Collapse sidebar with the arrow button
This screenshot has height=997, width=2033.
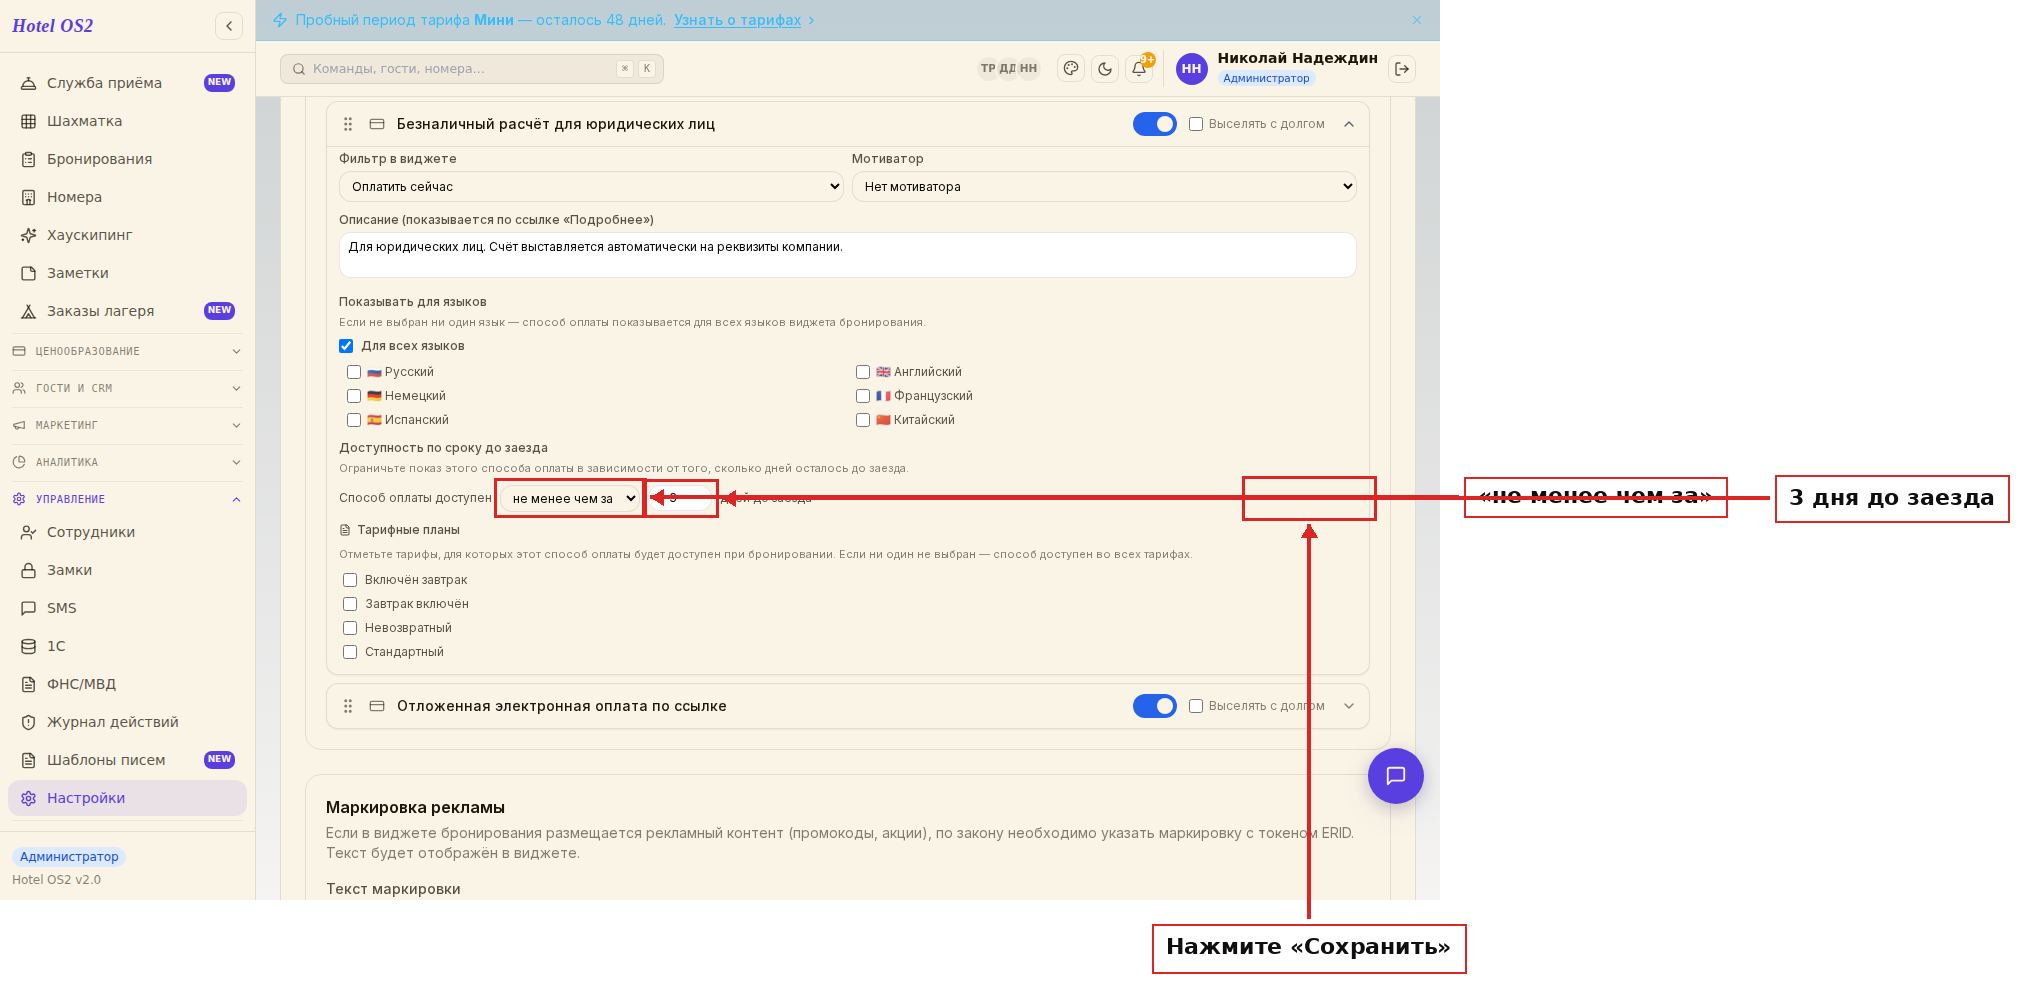(229, 26)
